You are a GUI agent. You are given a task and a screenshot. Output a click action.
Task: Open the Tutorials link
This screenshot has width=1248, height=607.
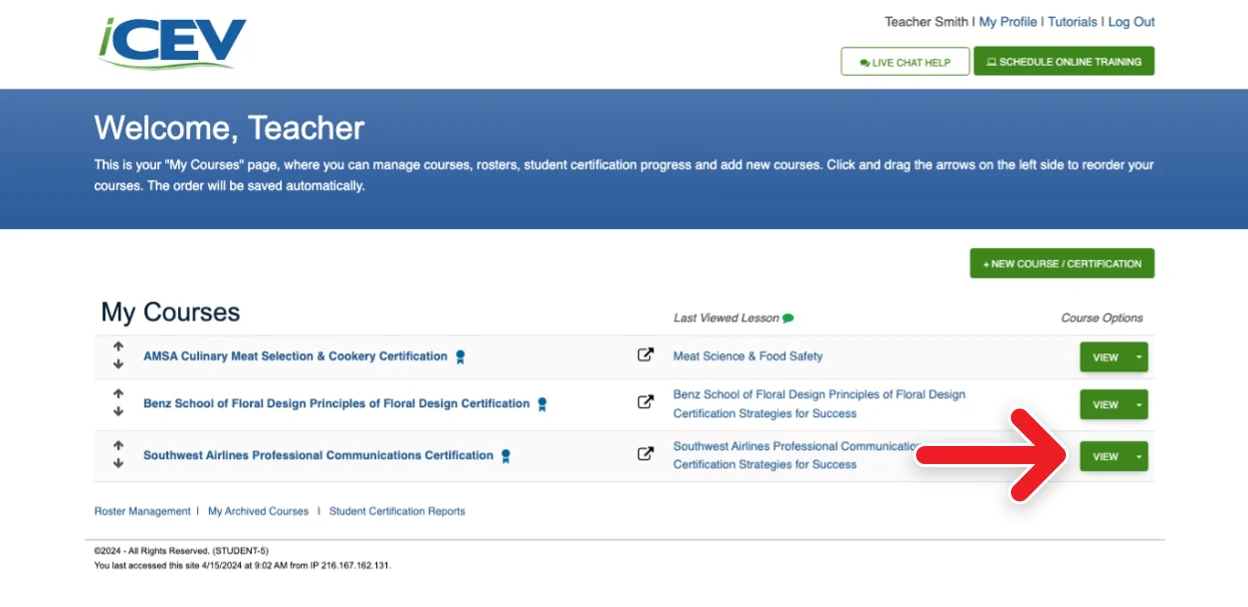coord(1072,22)
